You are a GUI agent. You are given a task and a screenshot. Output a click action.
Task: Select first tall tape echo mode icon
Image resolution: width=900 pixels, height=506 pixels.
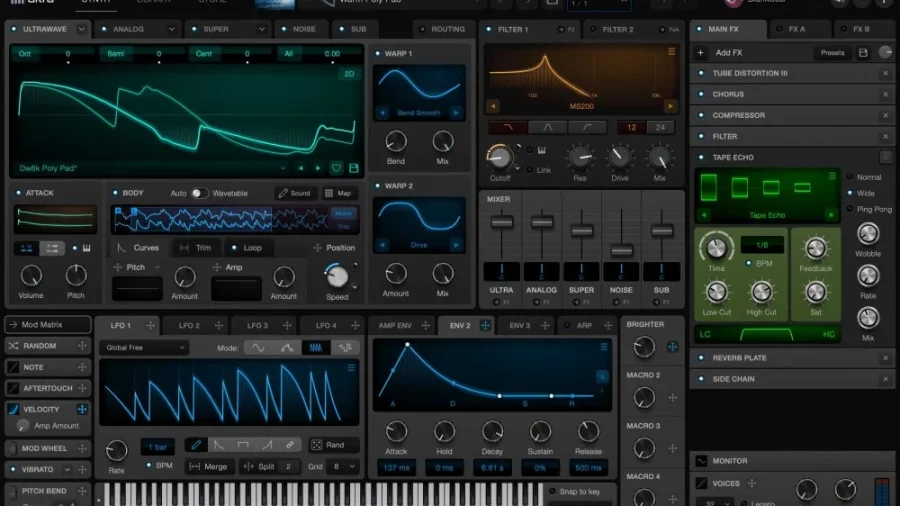click(x=708, y=187)
